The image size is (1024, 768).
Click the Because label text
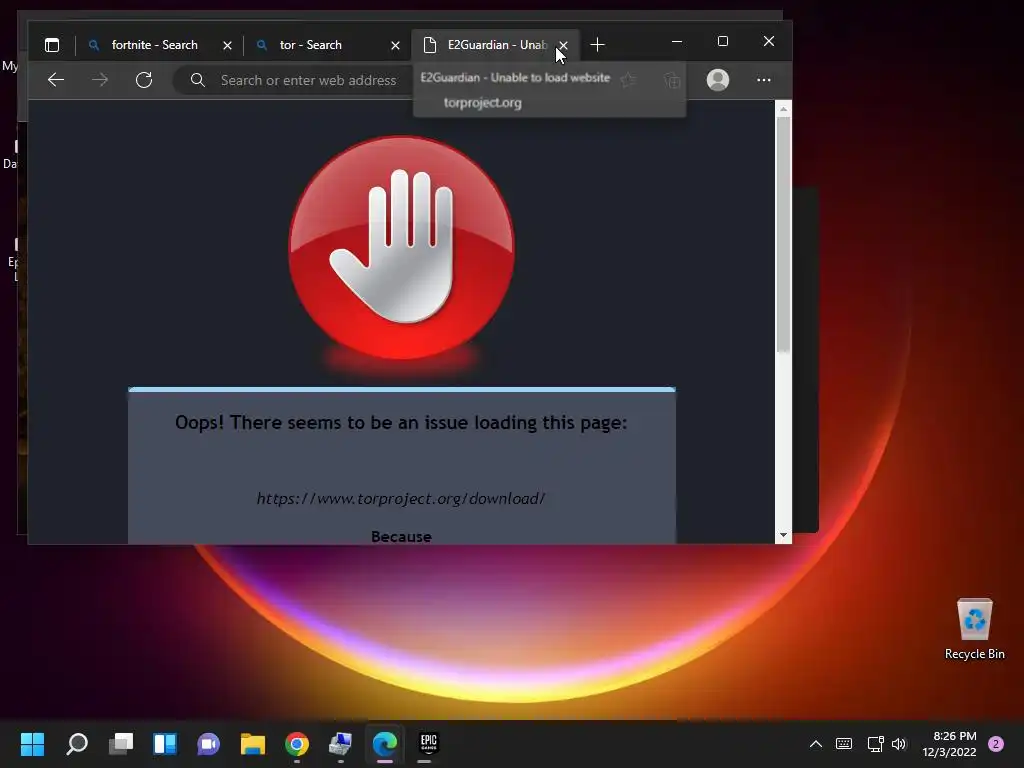[401, 537]
